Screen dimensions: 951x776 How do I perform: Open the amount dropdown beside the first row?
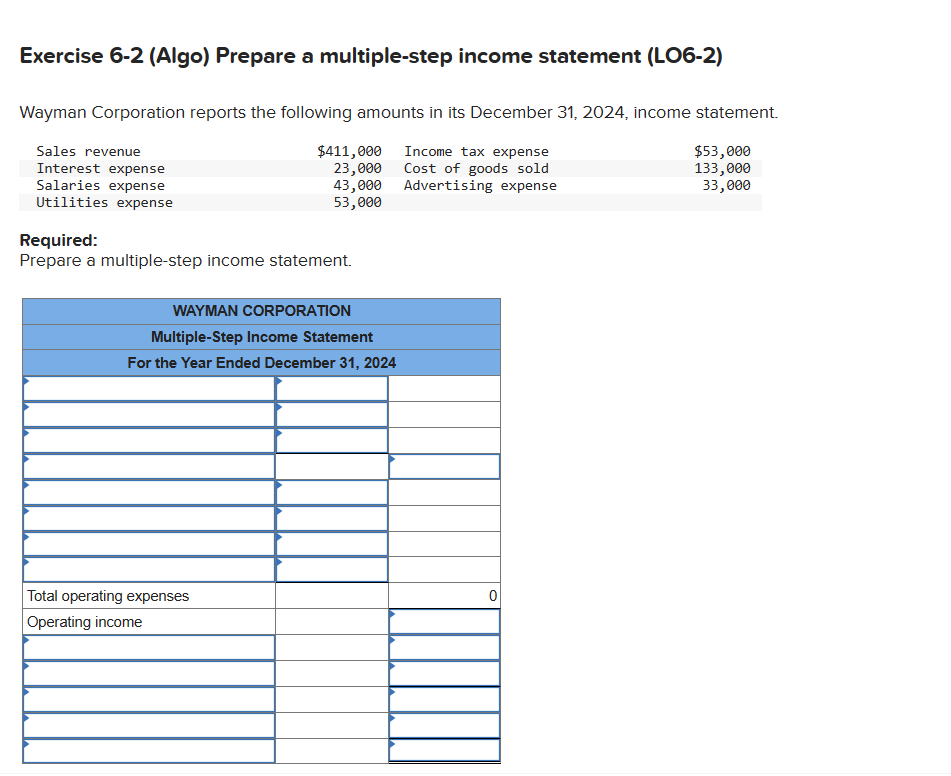[331, 387]
